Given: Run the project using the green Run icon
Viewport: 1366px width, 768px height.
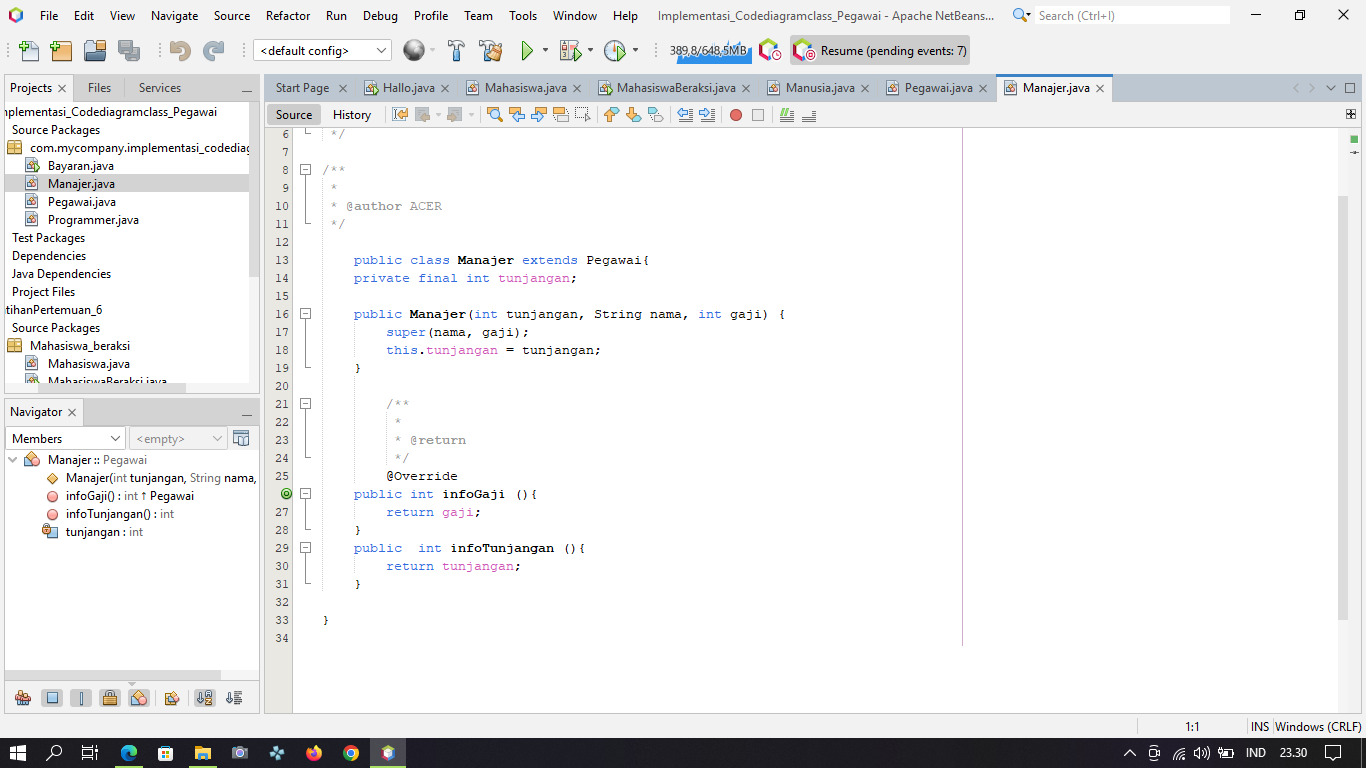Looking at the screenshot, I should tap(527, 50).
